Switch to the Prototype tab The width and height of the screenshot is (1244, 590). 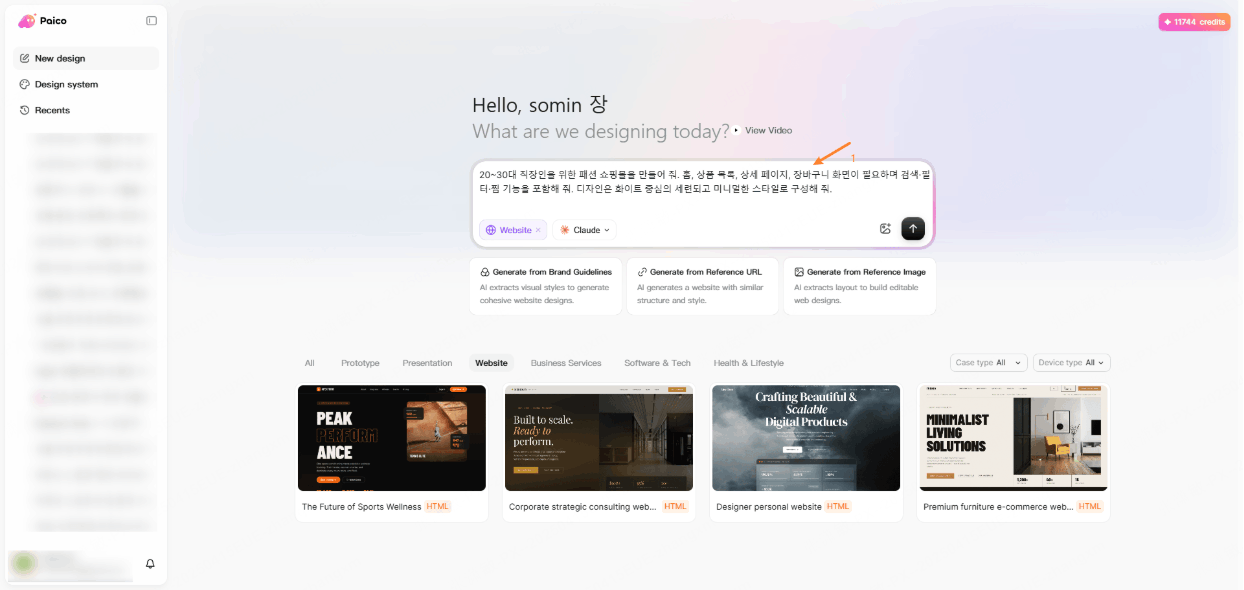pyautogui.click(x=360, y=363)
